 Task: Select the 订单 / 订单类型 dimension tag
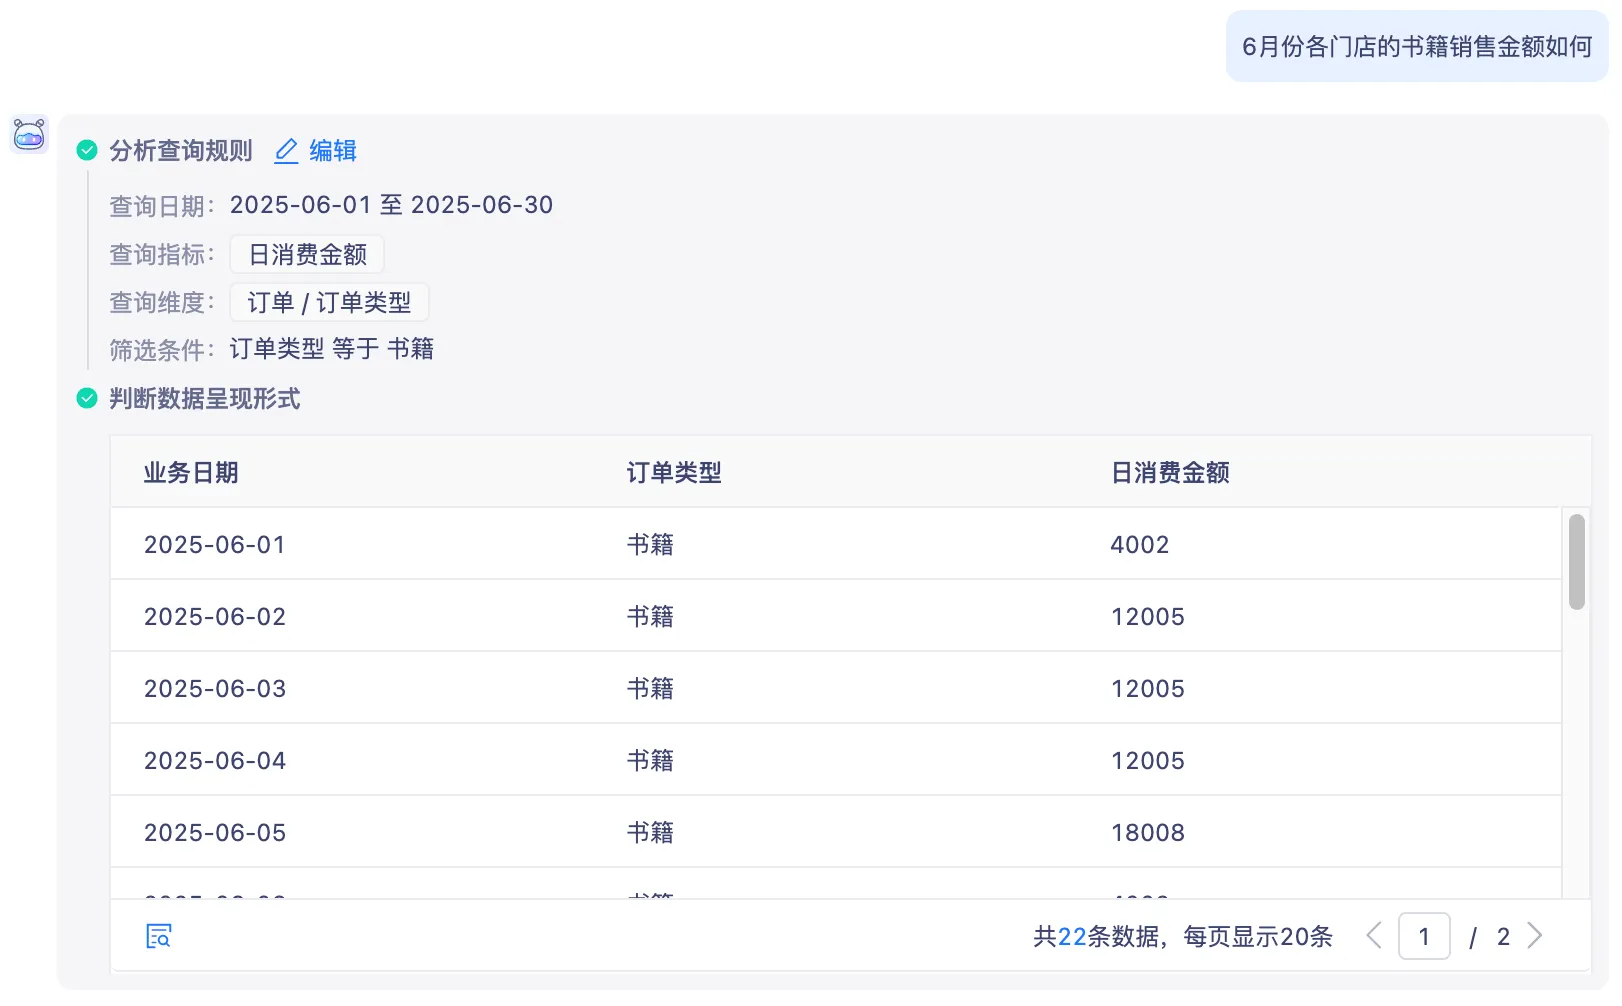pyautogui.click(x=329, y=303)
